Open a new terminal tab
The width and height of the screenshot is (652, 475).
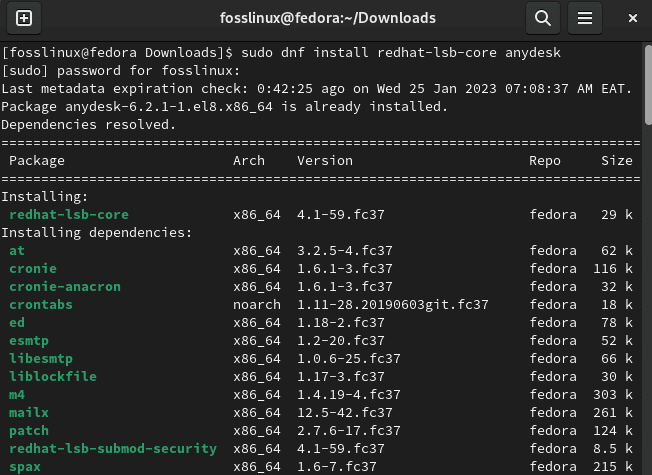24,18
